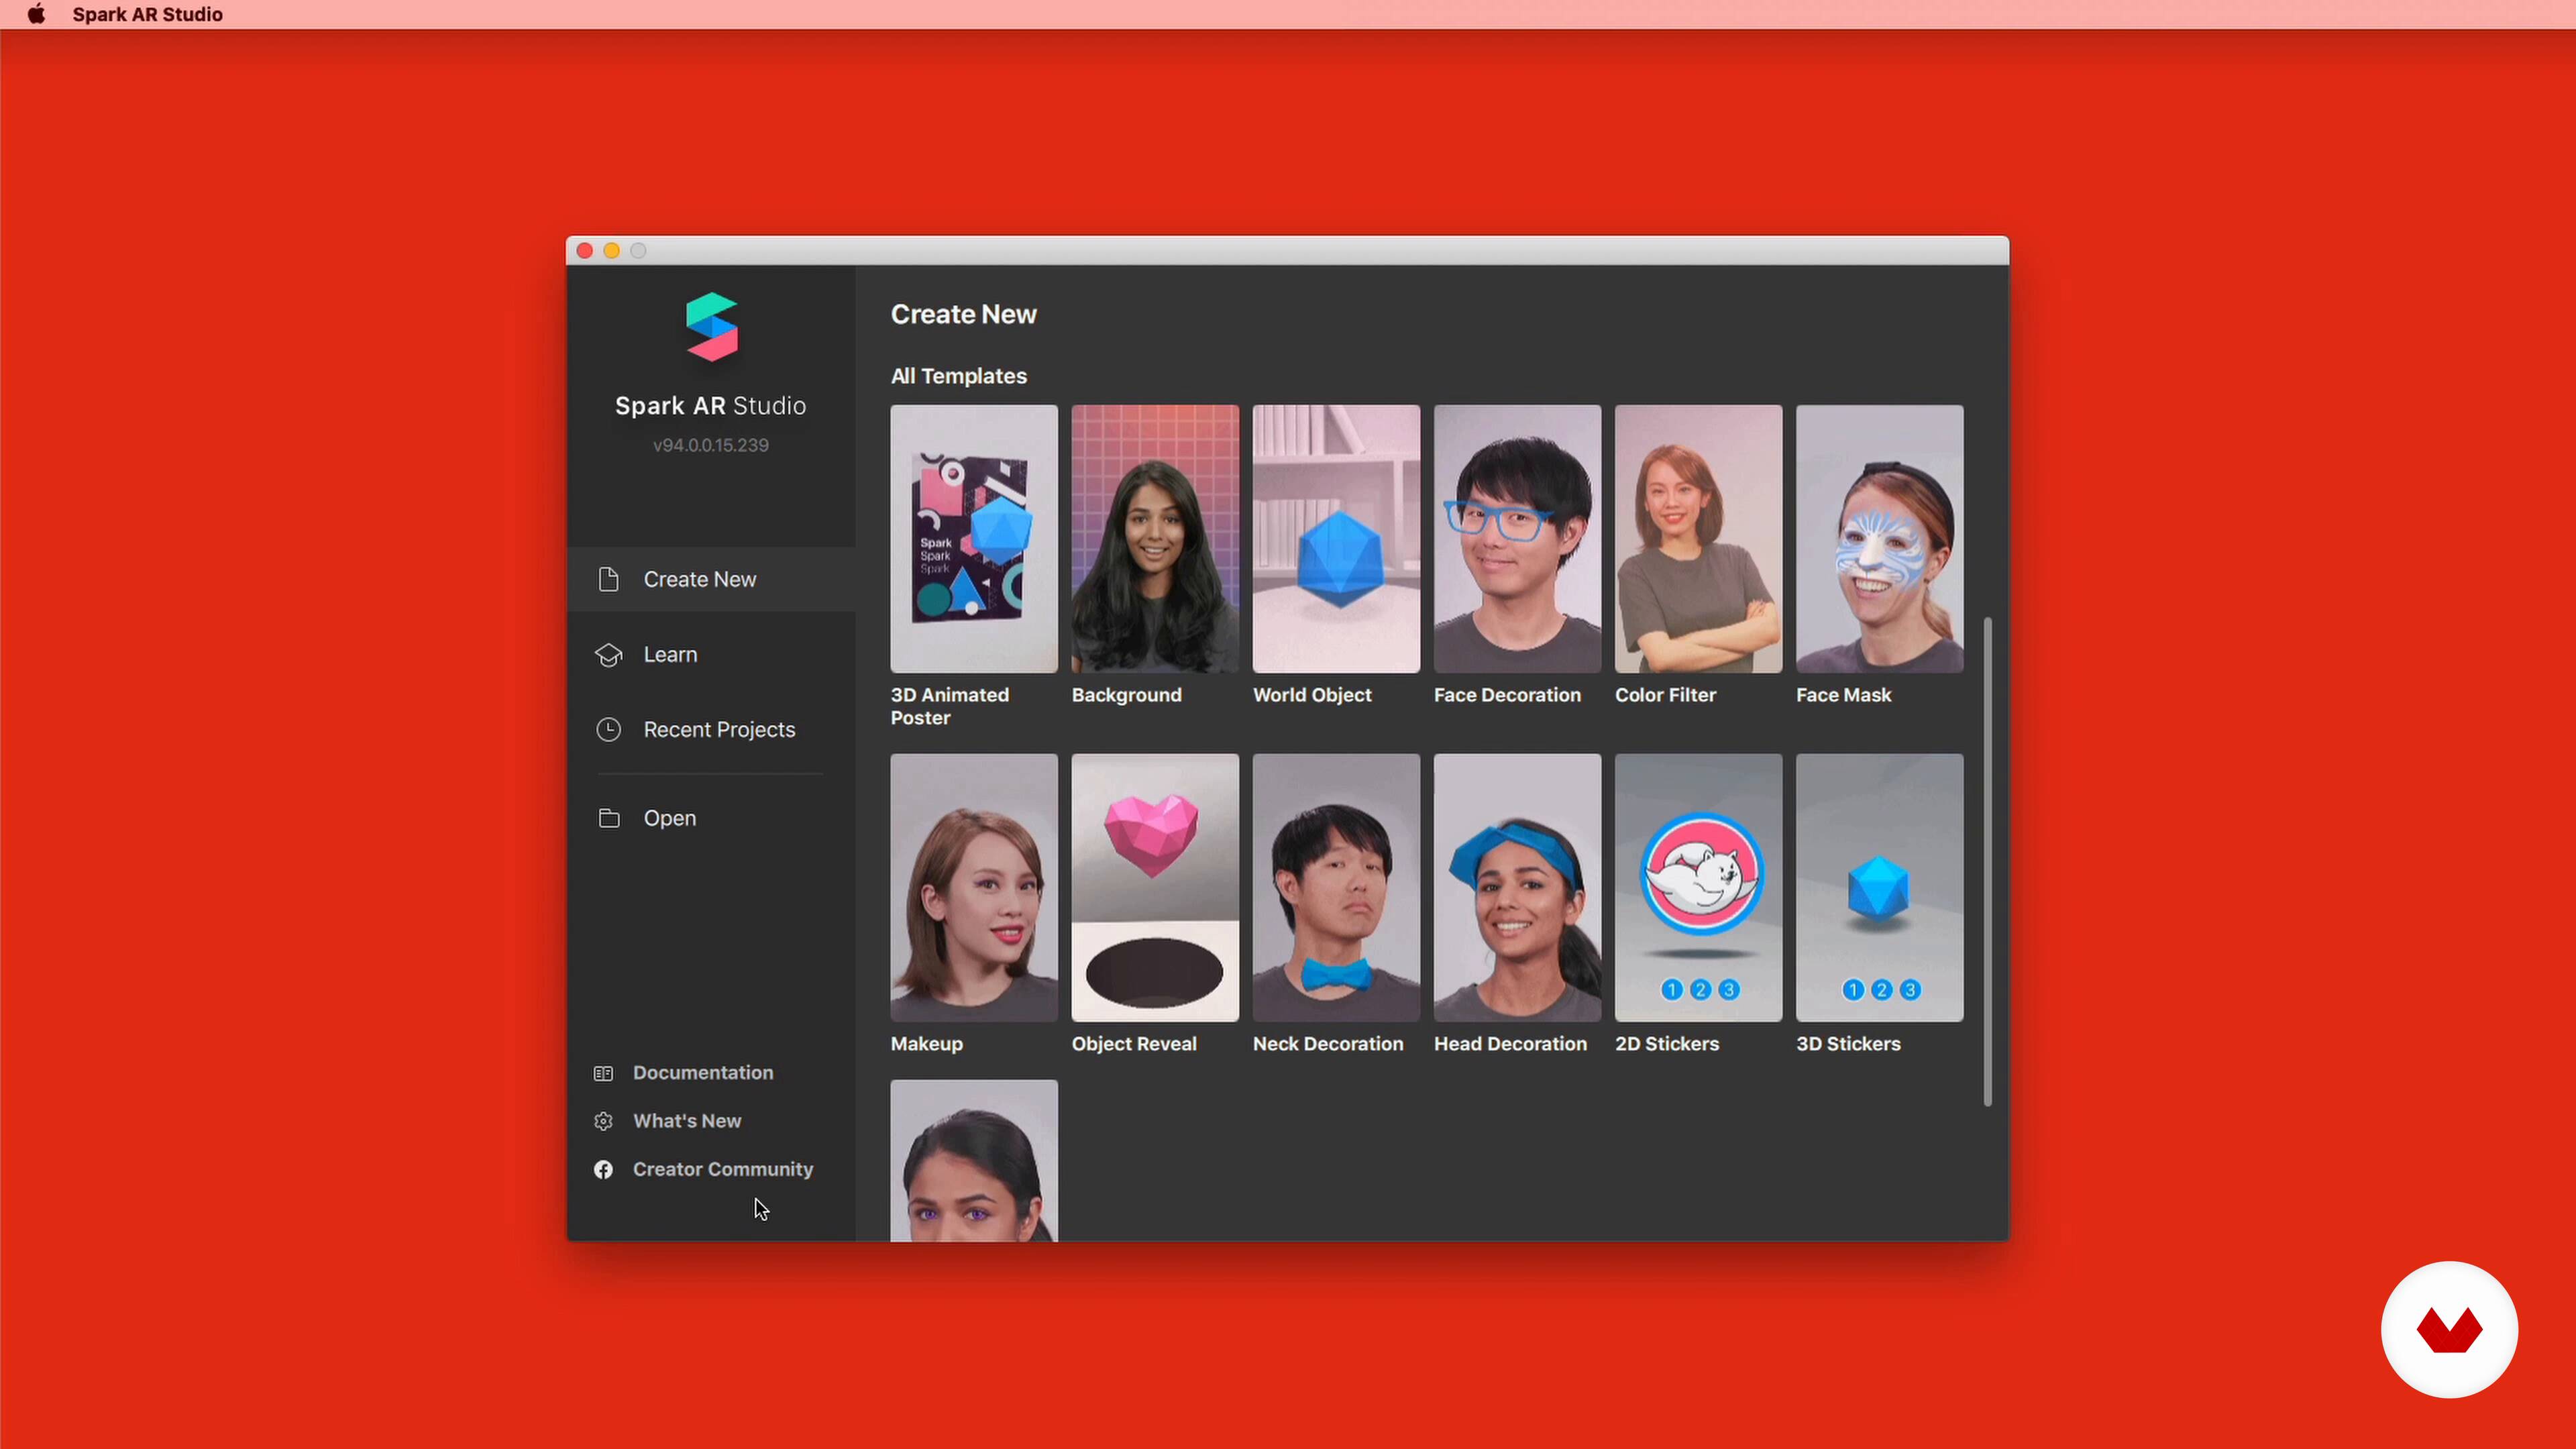
Task: Choose the World Object template thumbnail
Action: 1336,539
